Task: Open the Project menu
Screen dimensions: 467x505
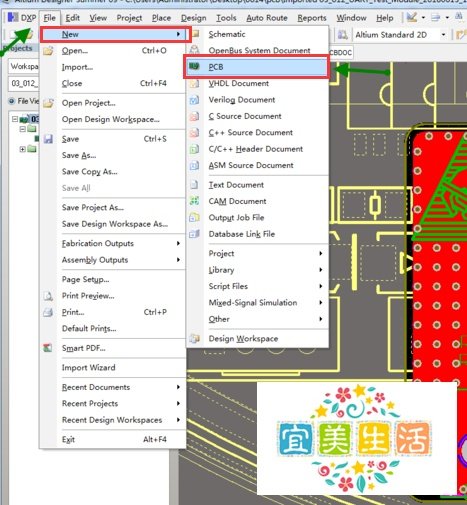Action: (x=129, y=18)
